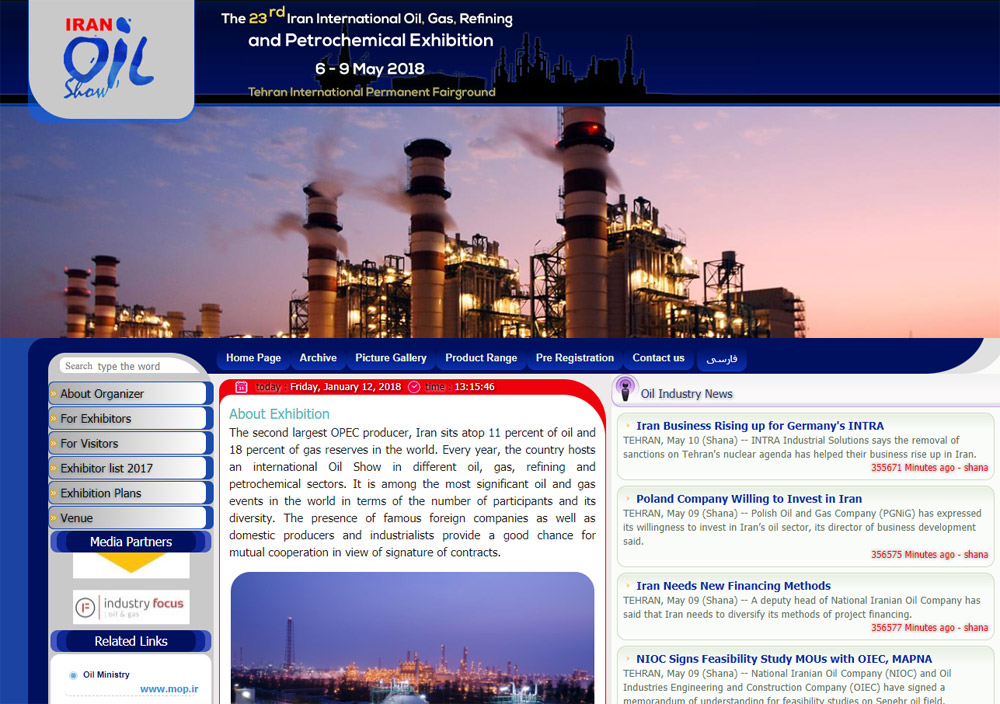Click the '6 - 9 May 2018' header text
The height and width of the screenshot is (704, 1000).
(x=370, y=68)
